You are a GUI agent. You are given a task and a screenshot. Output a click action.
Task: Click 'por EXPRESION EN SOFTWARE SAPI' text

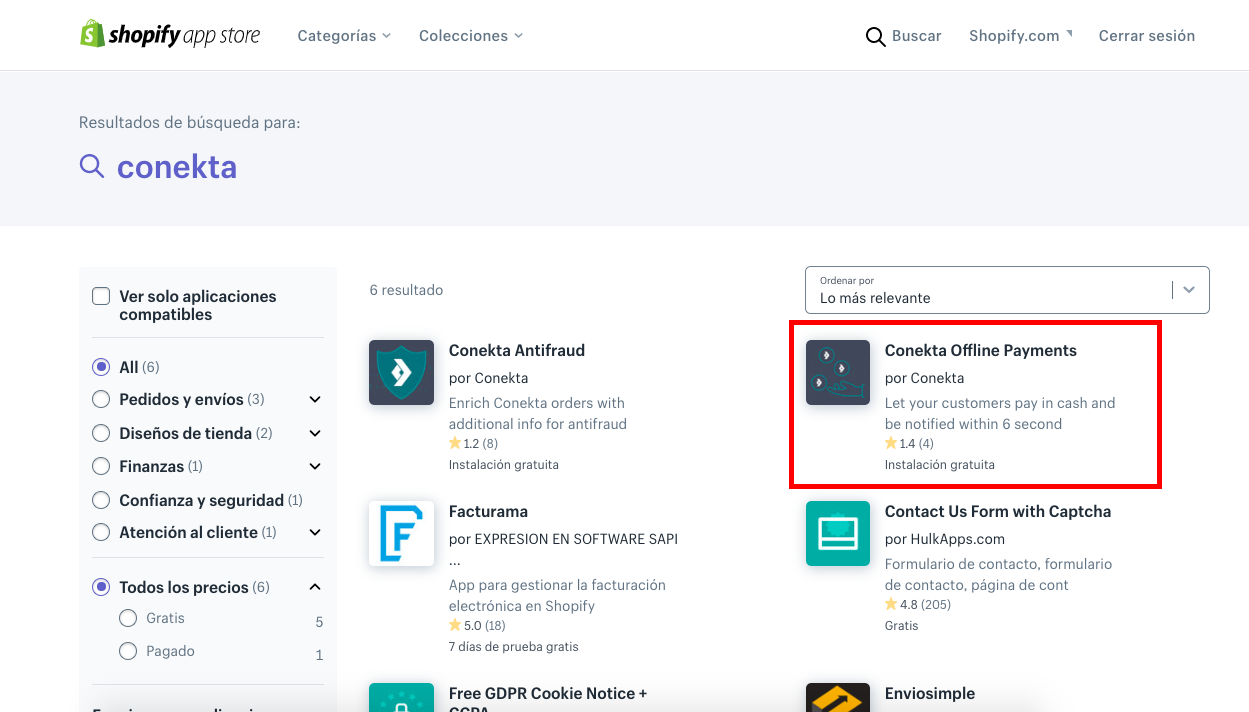564,539
